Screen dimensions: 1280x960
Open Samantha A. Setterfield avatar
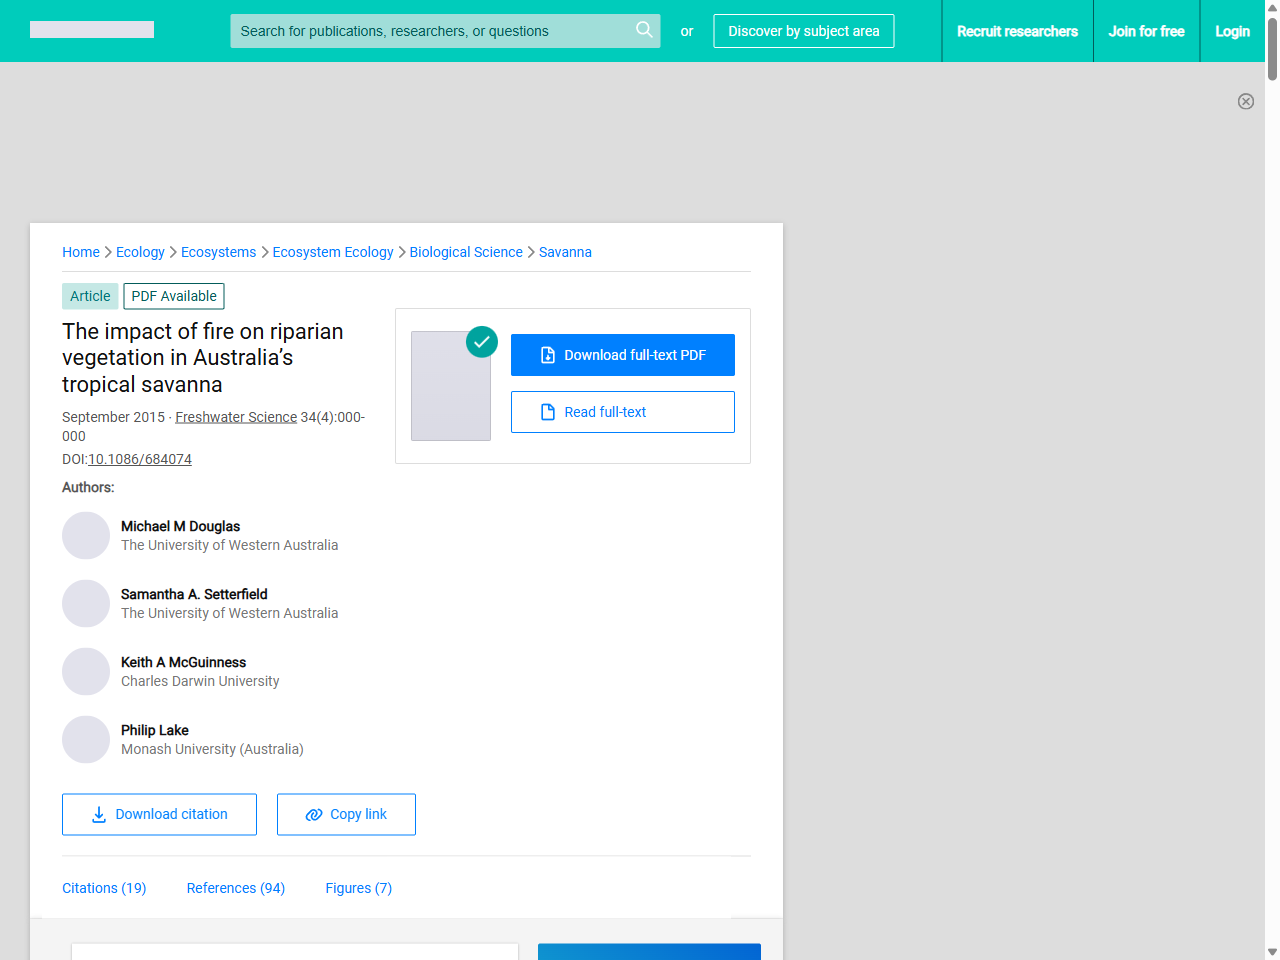click(86, 604)
